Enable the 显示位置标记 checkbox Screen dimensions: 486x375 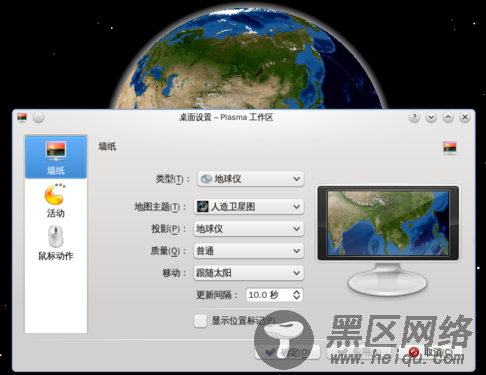pos(200,321)
